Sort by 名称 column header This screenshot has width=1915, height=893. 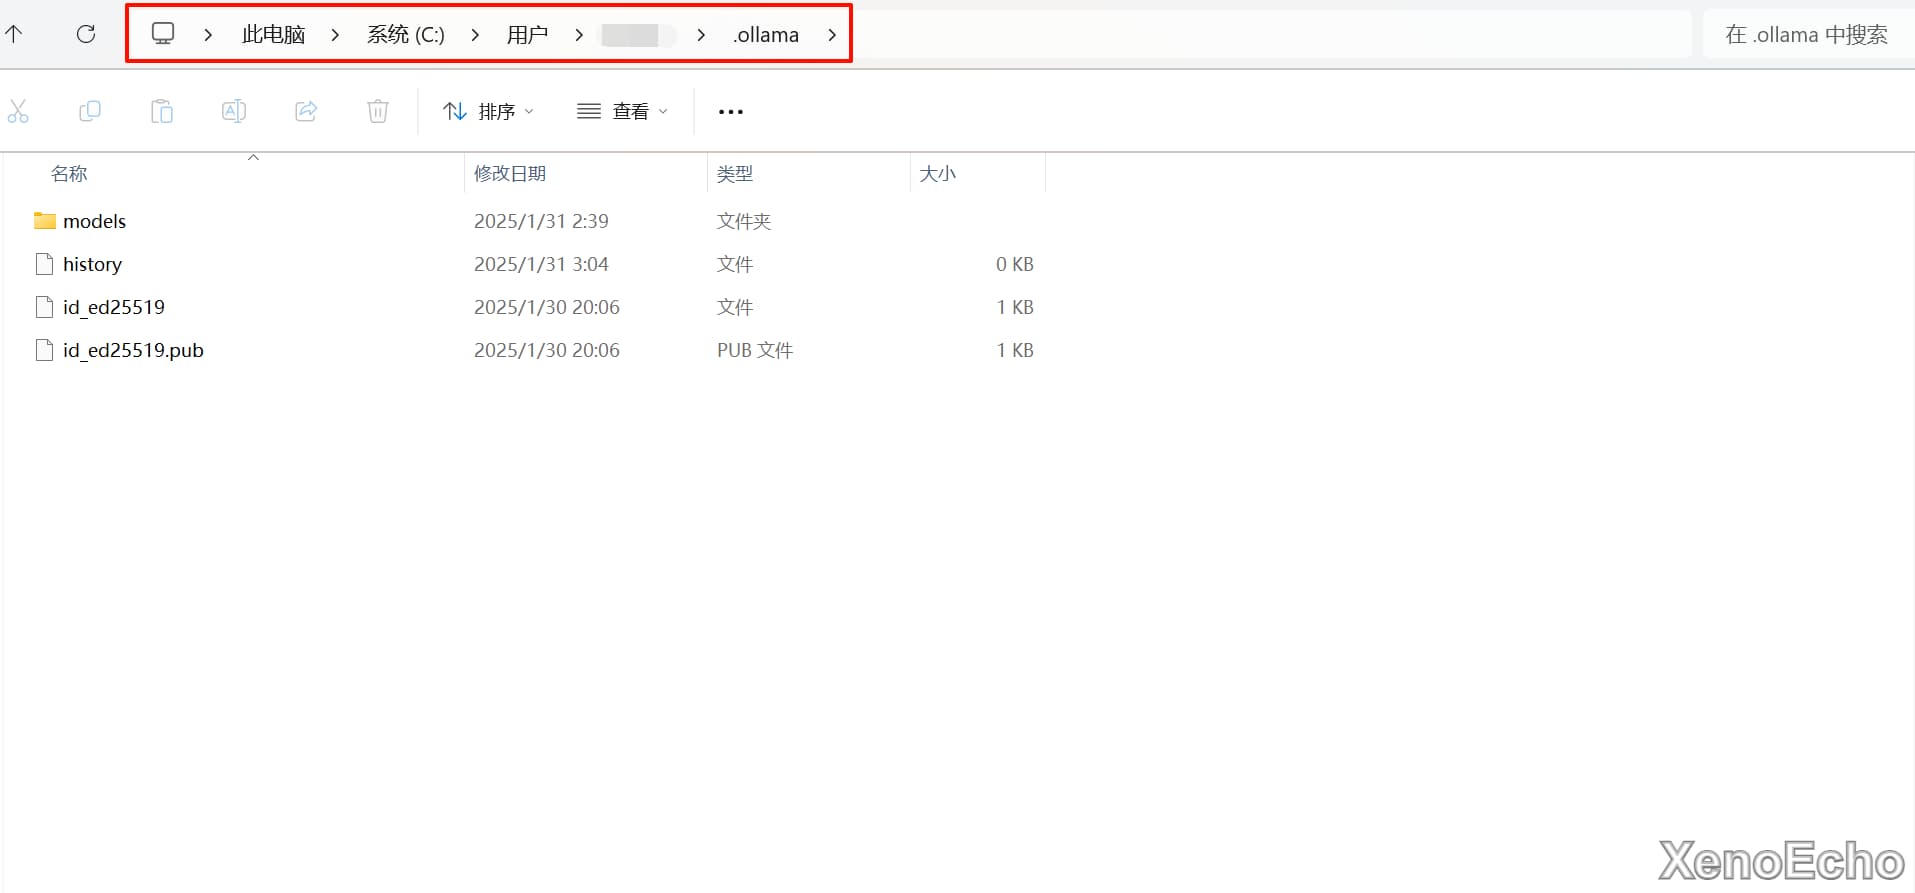pos(69,174)
